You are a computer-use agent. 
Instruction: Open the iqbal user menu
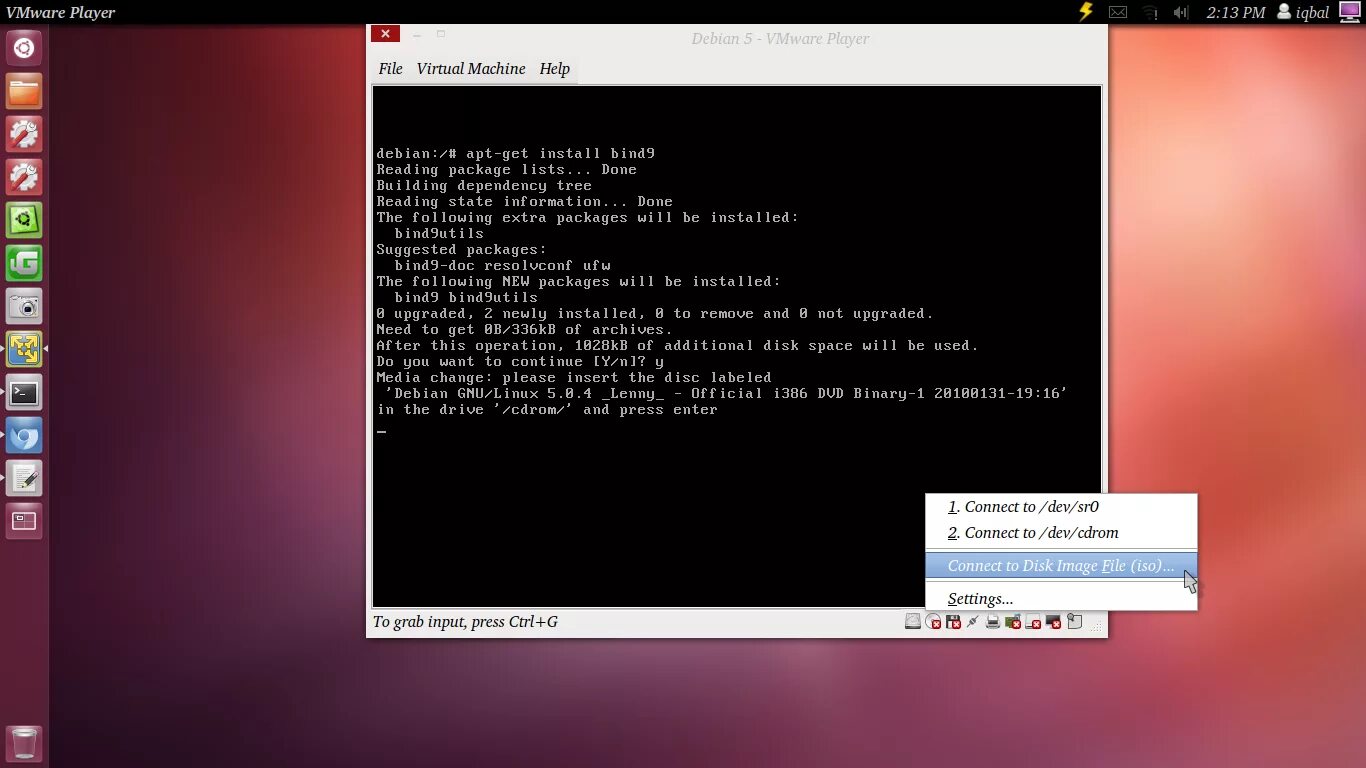1303,12
